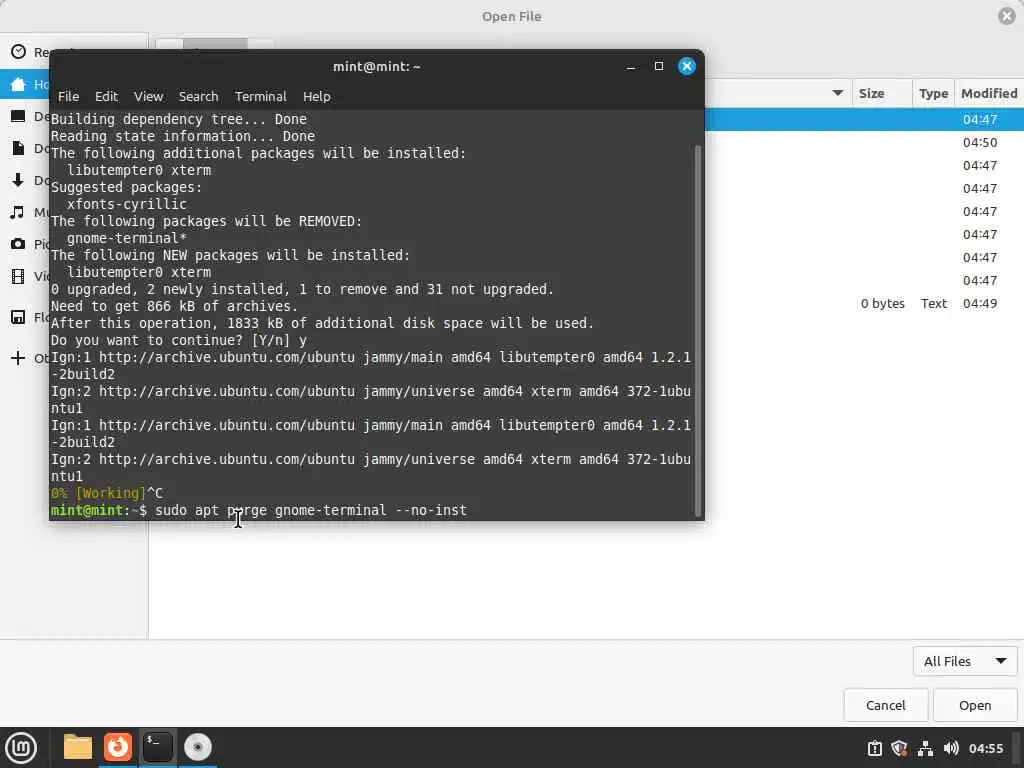Open the Help menu in terminal

tap(317, 96)
